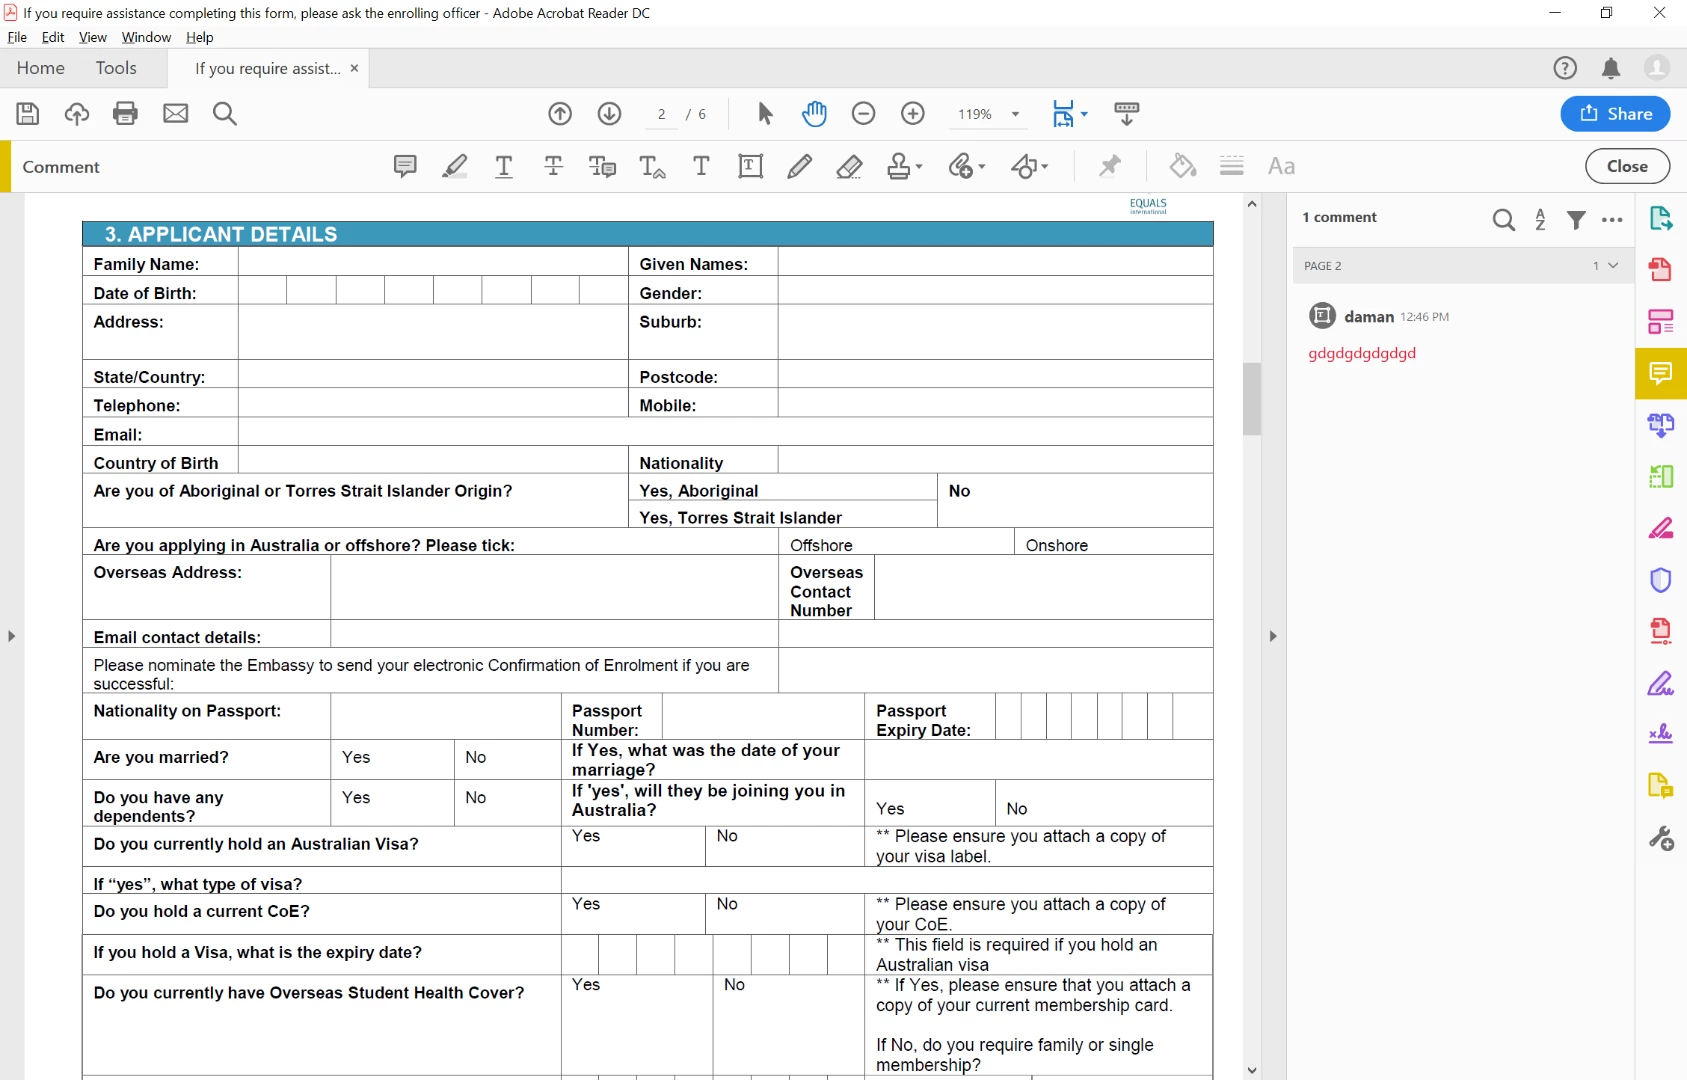
Task: Select the Pencil drawing tool
Action: 799,166
